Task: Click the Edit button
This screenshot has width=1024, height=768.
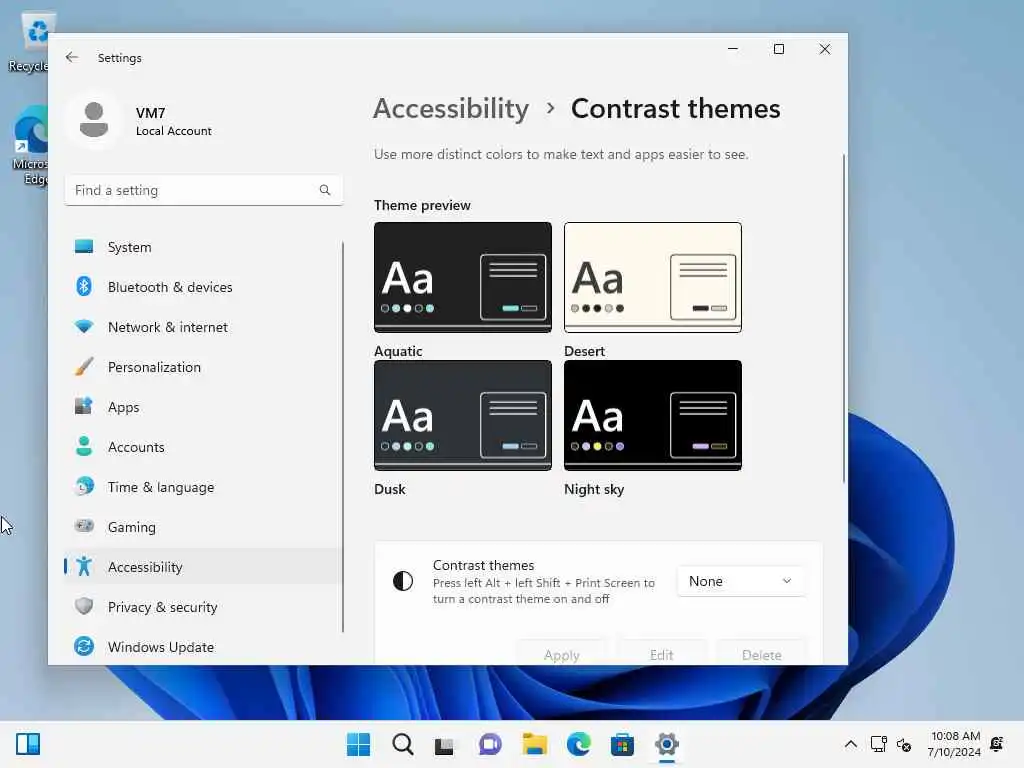Action: point(661,654)
